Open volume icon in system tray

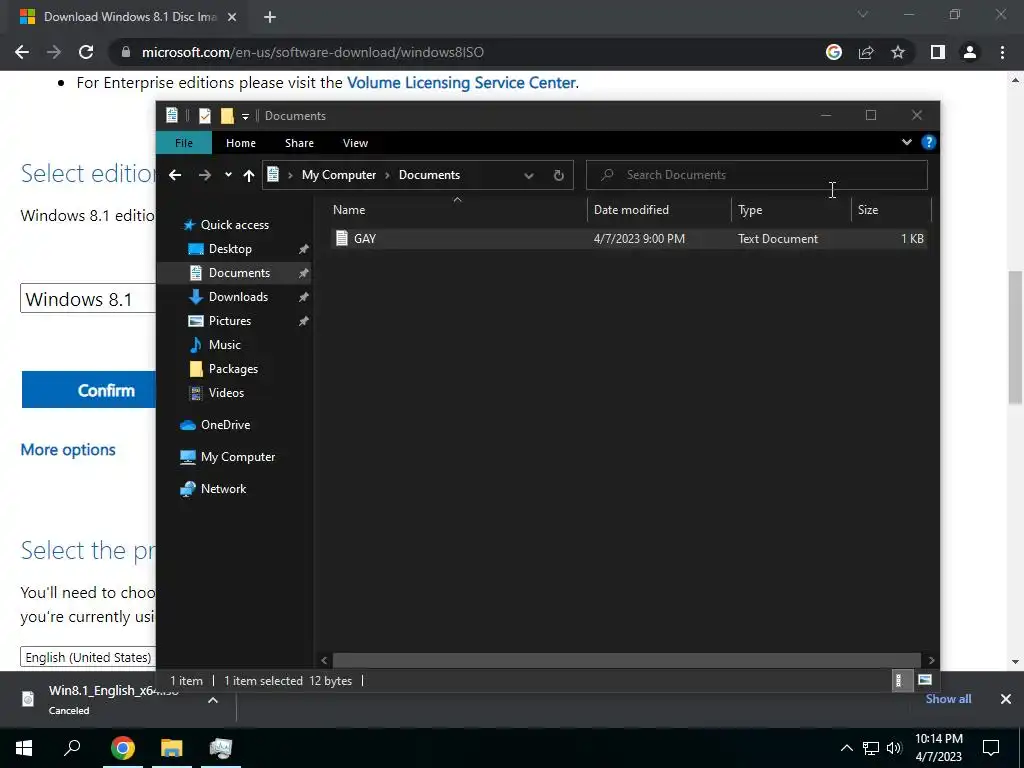(x=894, y=748)
